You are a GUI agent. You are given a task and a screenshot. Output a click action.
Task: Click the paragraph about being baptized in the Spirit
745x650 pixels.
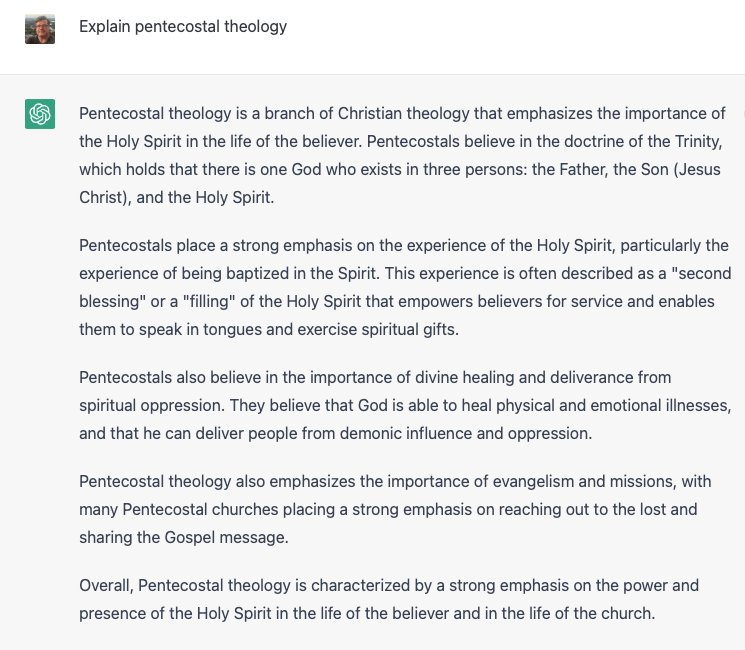tap(400, 287)
